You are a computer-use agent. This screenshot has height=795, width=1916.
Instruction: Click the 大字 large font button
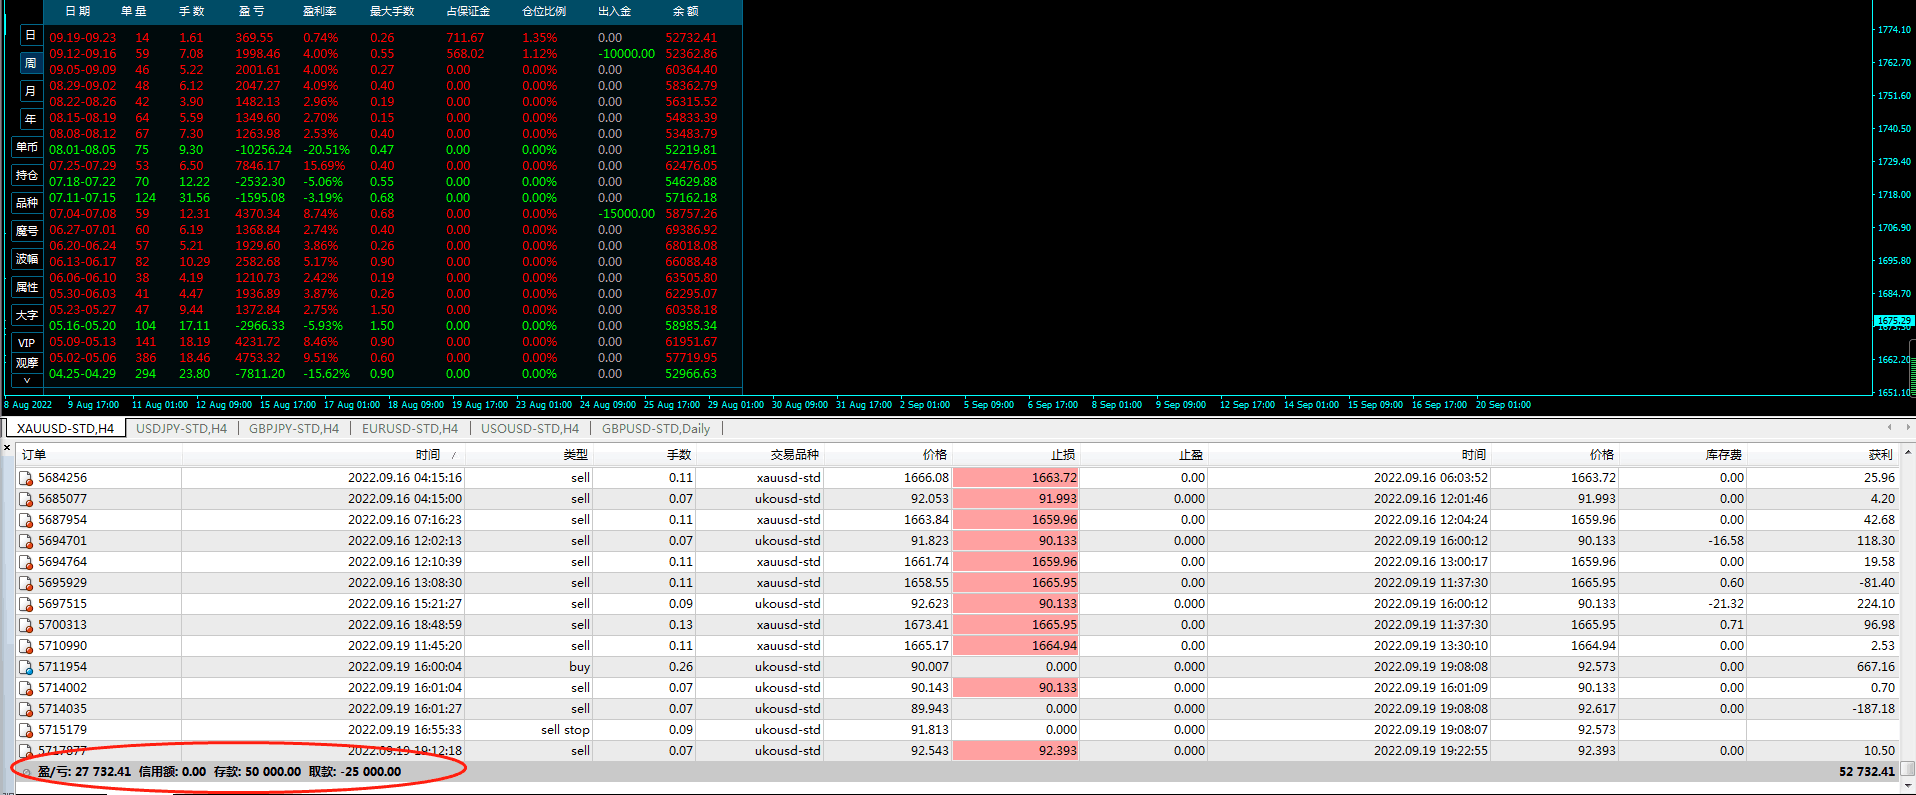[27, 315]
